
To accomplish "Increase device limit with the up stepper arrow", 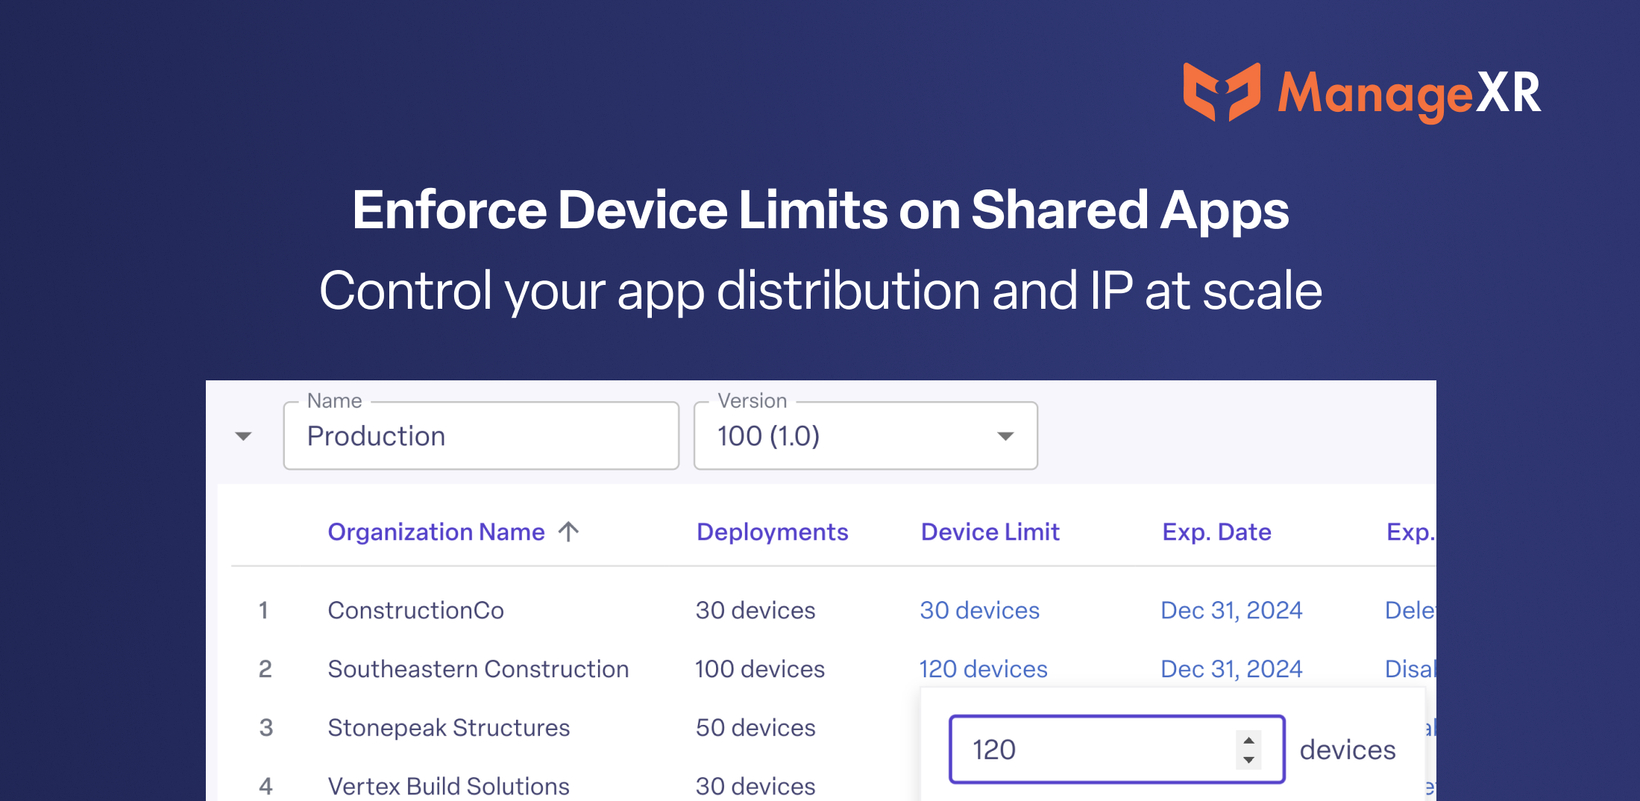I will coord(1248,740).
